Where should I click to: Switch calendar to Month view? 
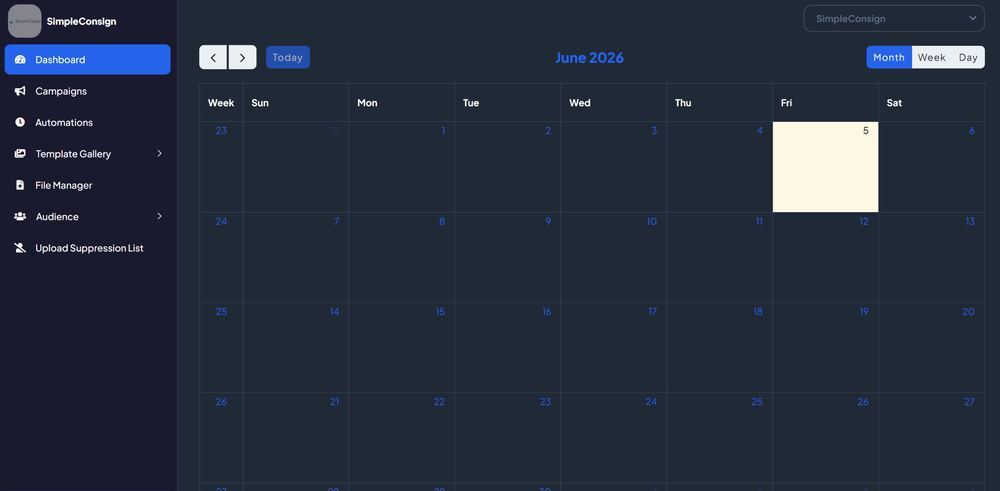tap(889, 57)
